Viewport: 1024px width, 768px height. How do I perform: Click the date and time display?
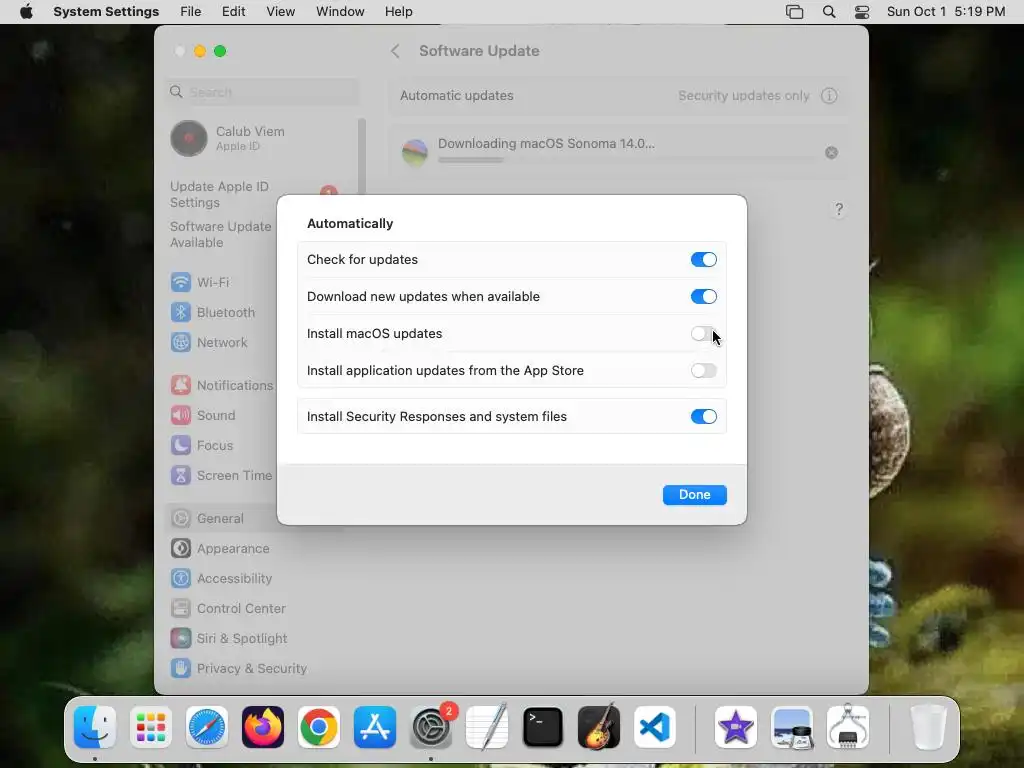tap(946, 12)
